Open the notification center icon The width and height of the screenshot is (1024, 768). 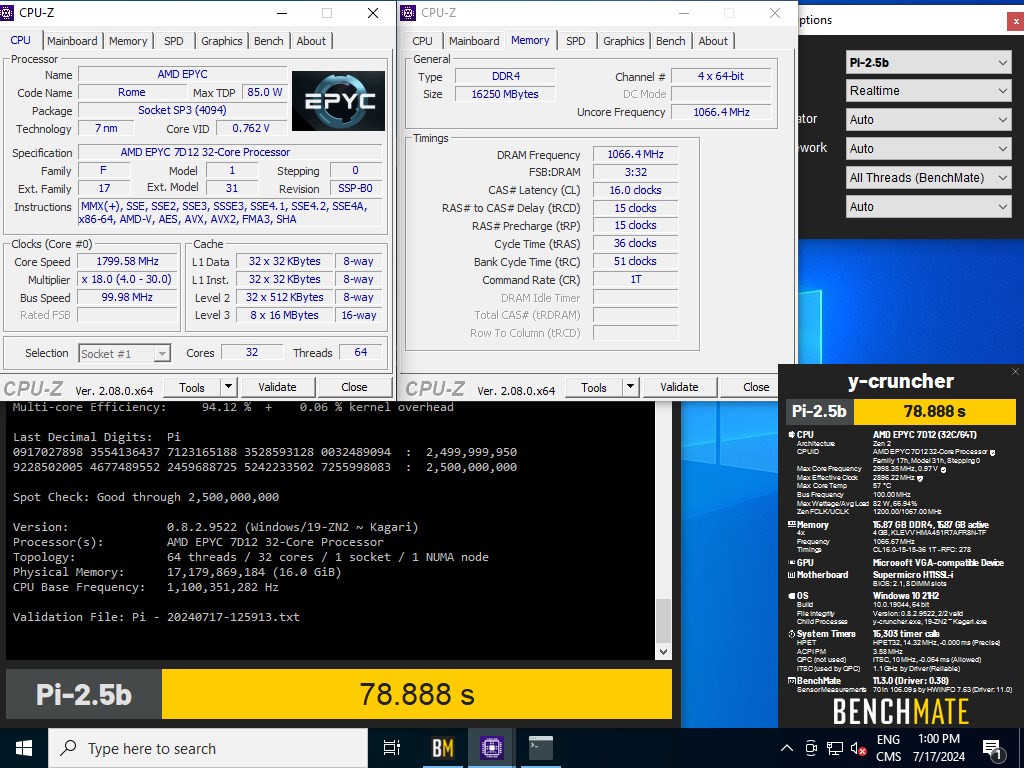click(x=993, y=749)
